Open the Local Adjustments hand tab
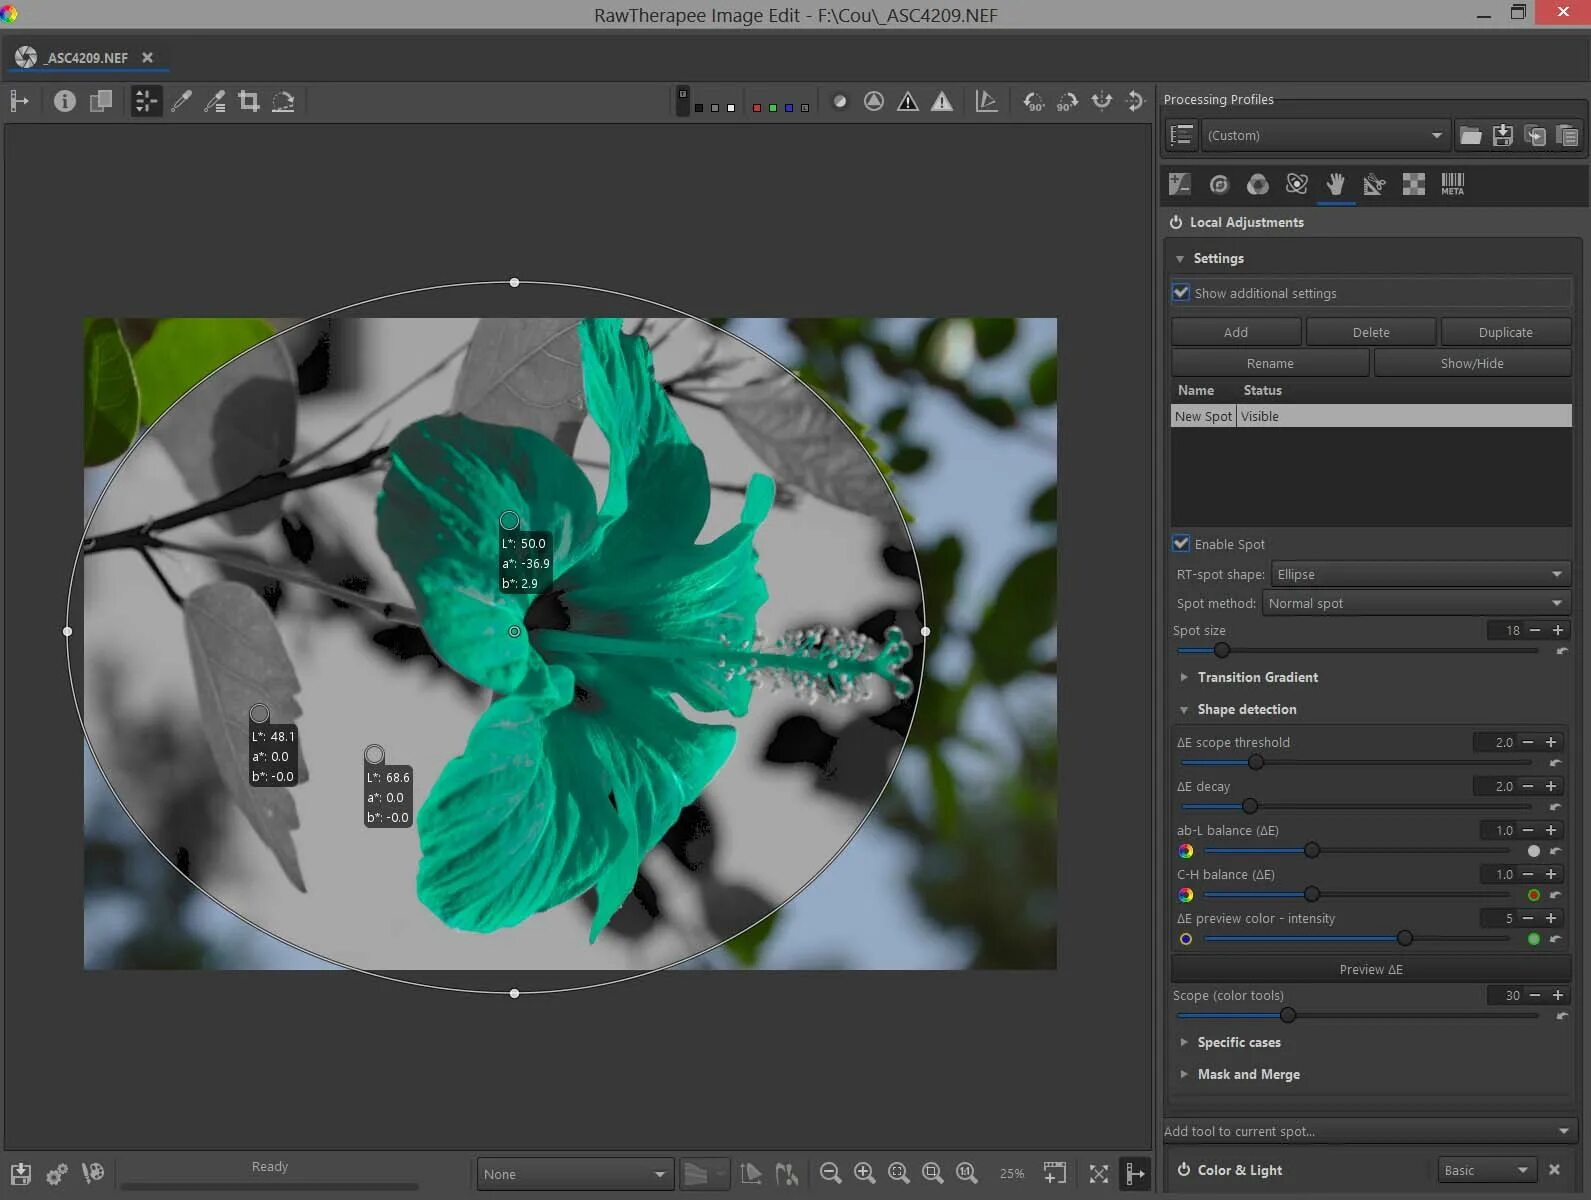 click(x=1335, y=184)
